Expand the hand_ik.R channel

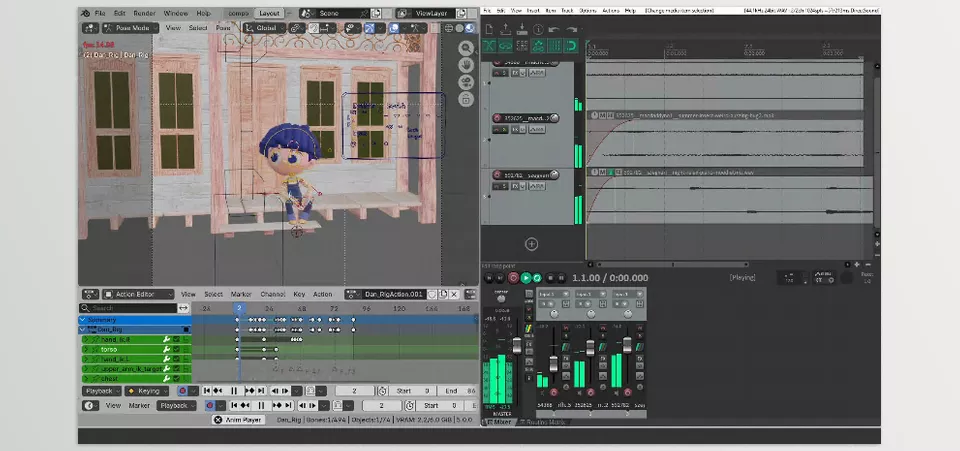86,339
